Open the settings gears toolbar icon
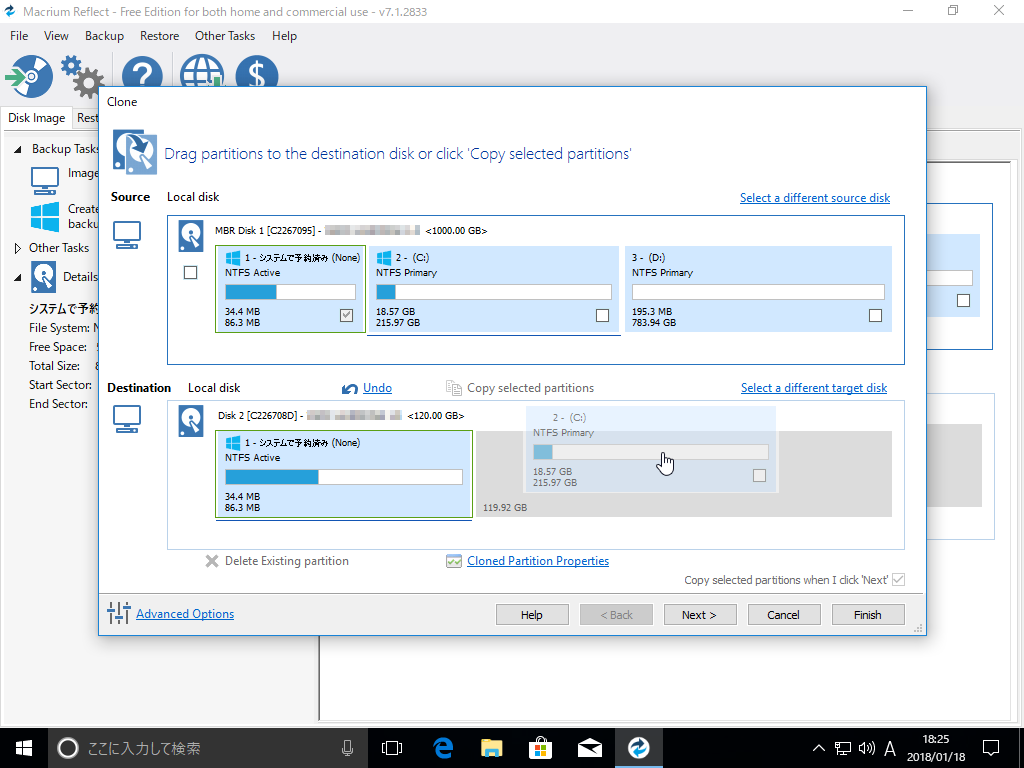Image resolution: width=1024 pixels, height=768 pixels. click(x=82, y=76)
